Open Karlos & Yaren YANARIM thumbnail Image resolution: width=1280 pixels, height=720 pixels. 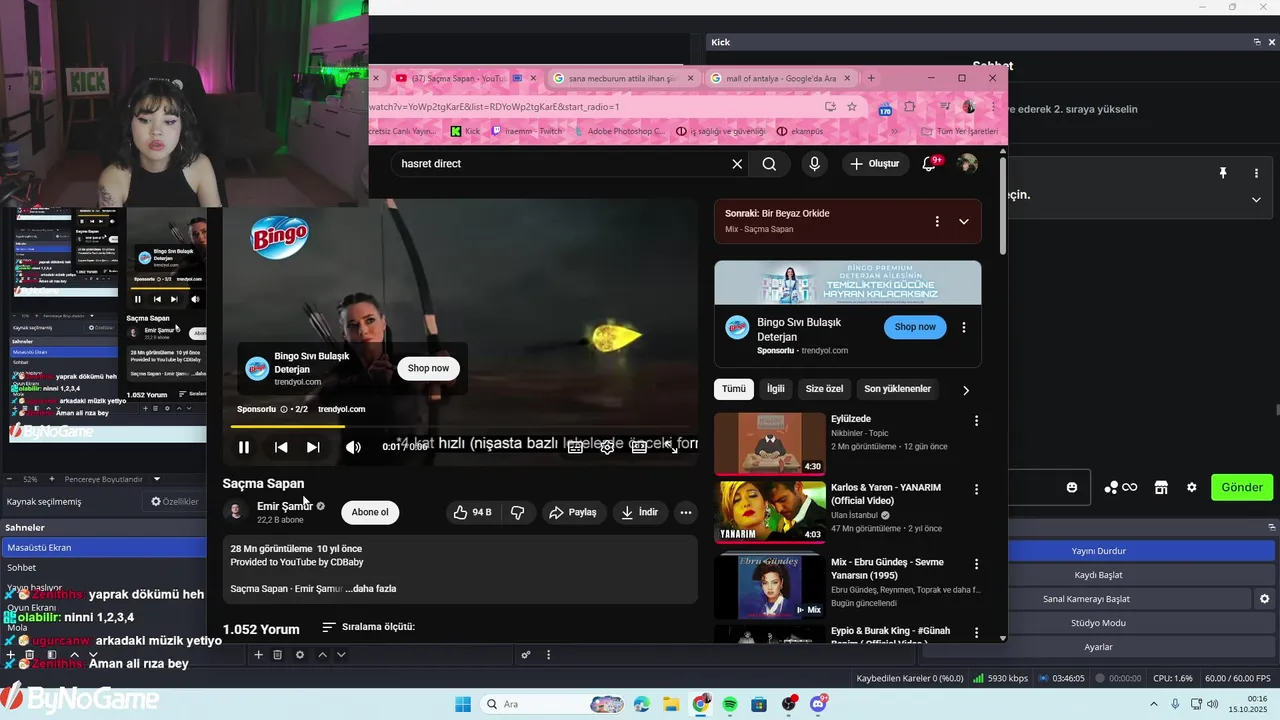tap(770, 512)
